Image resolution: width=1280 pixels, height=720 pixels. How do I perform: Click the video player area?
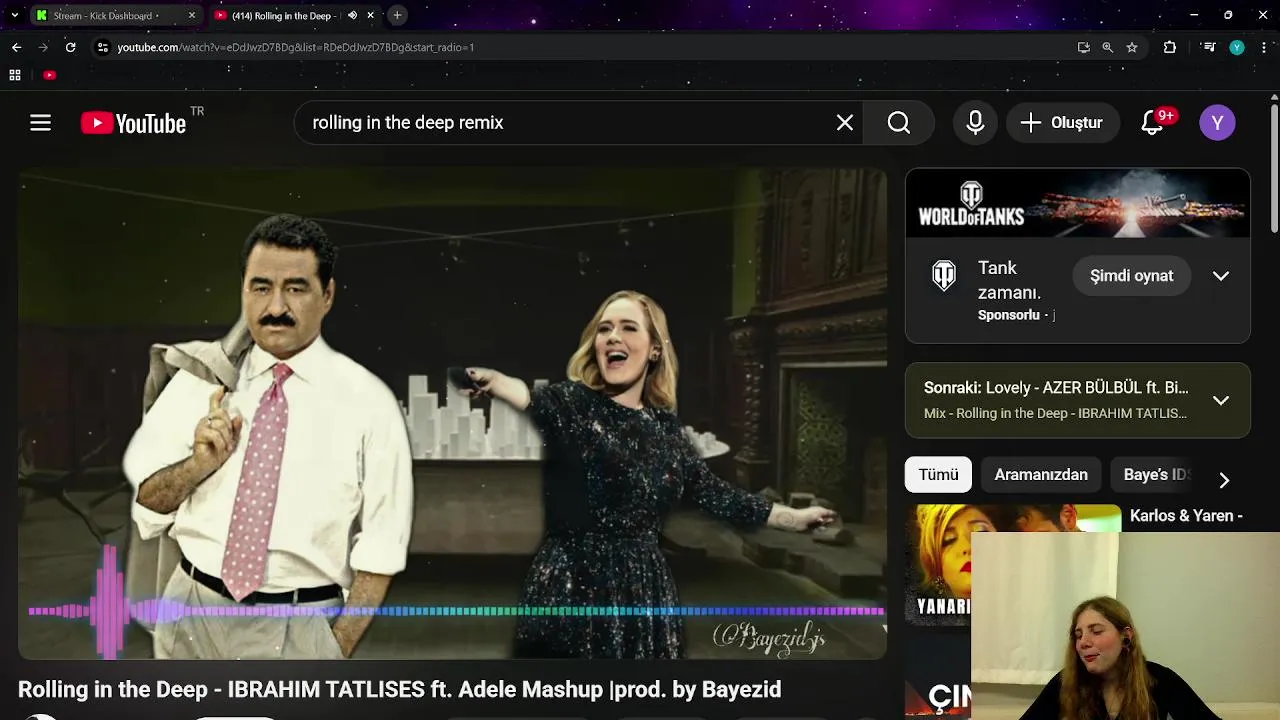[x=452, y=414]
